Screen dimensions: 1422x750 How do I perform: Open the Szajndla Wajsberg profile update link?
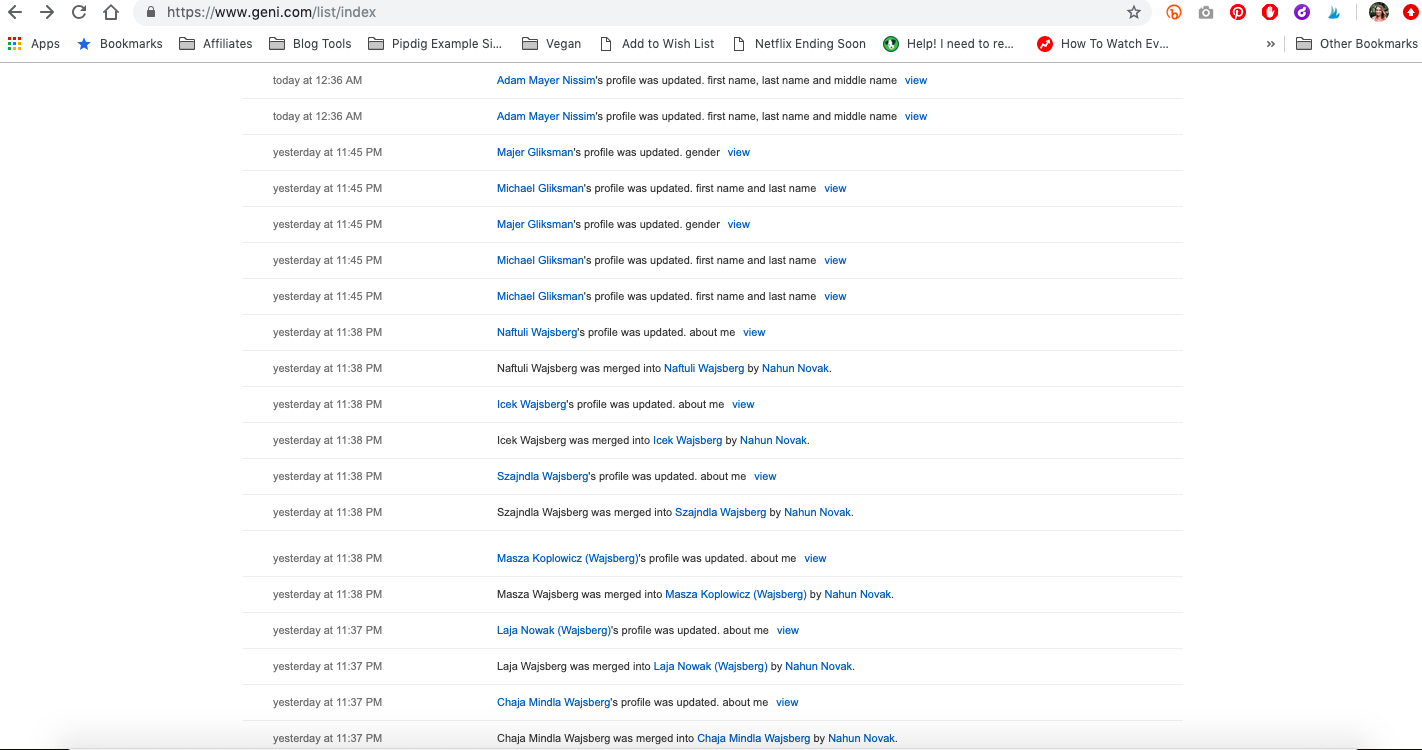tap(542, 477)
